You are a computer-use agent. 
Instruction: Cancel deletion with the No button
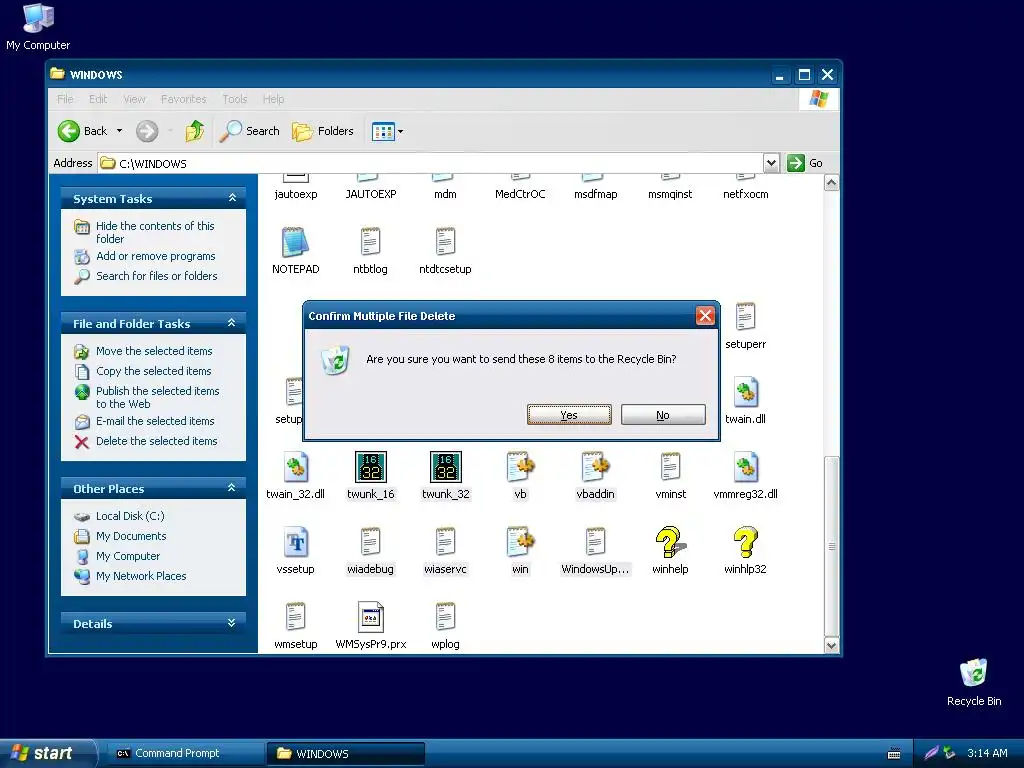coord(663,415)
